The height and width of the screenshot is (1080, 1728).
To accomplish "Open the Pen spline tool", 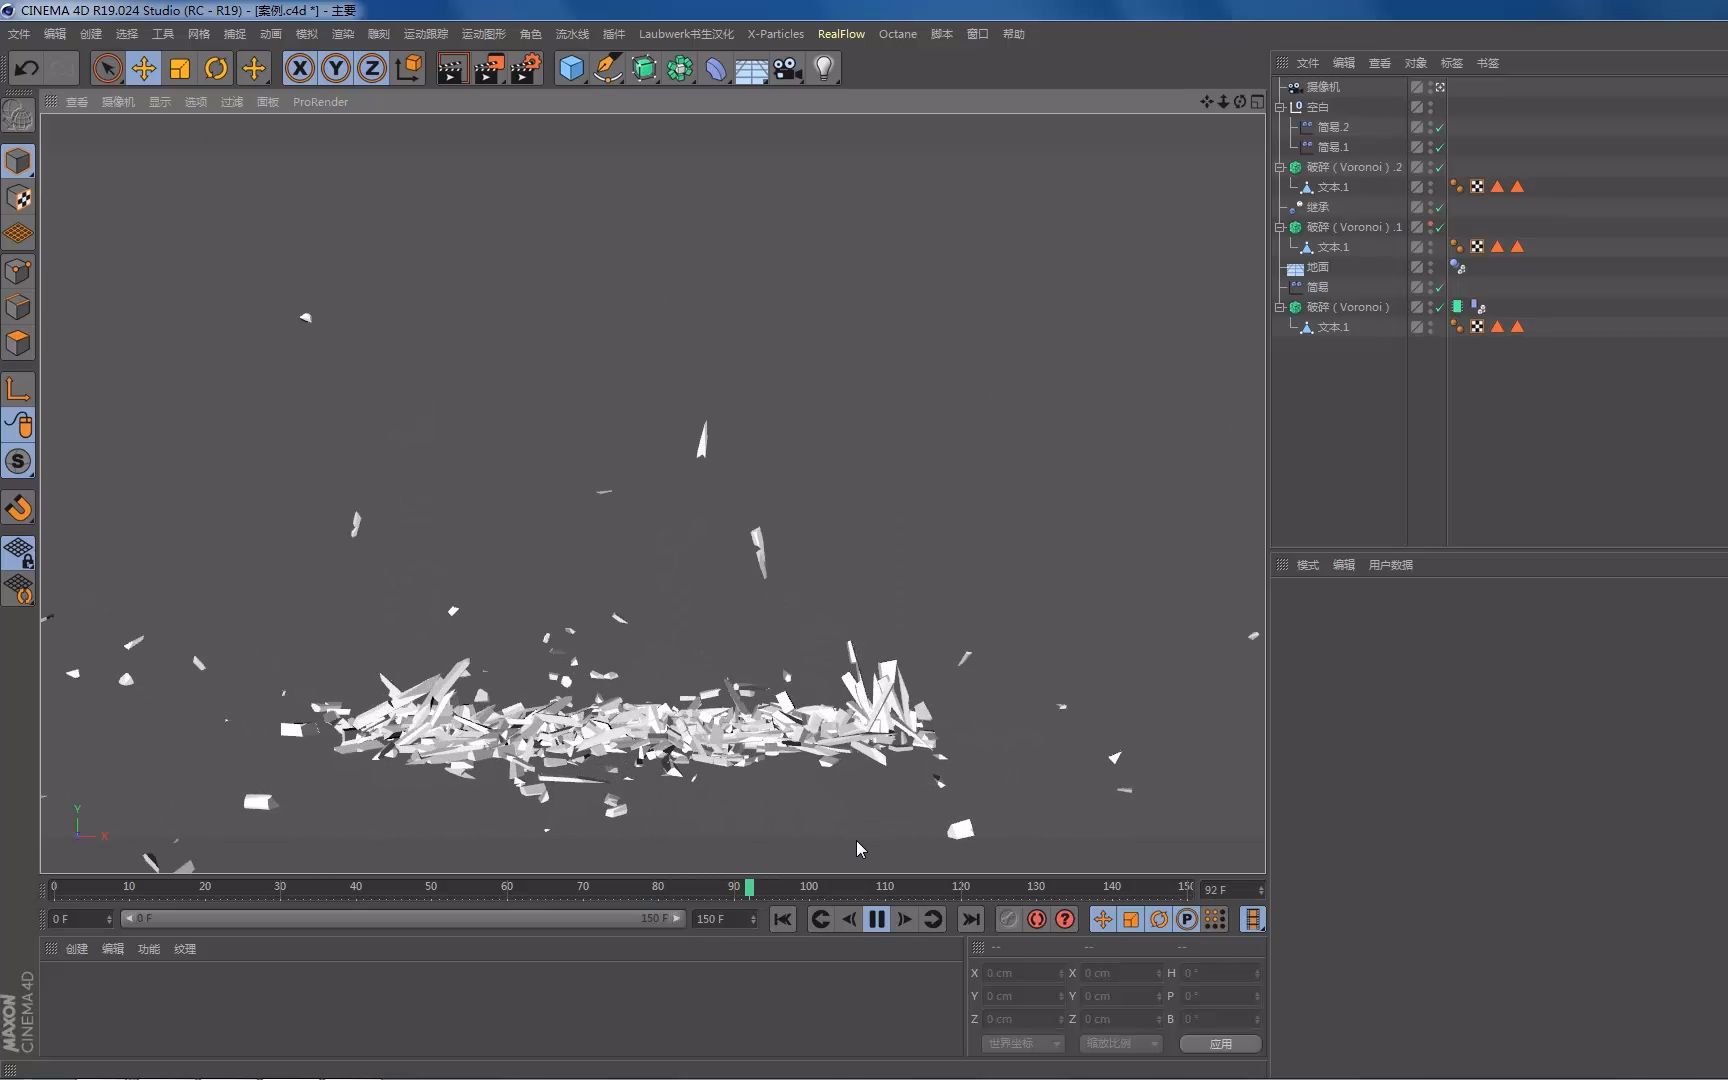I will click(x=608, y=68).
